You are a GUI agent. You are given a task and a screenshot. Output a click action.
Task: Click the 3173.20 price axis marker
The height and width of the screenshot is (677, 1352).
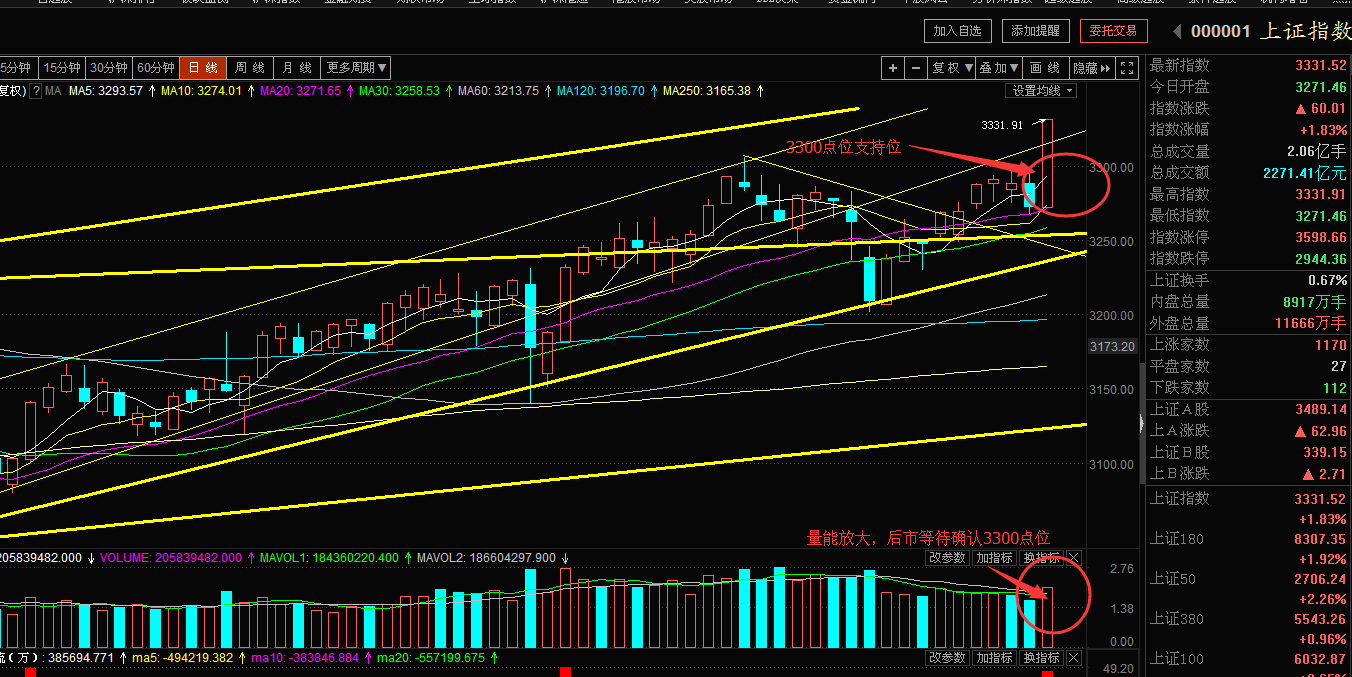1115,346
